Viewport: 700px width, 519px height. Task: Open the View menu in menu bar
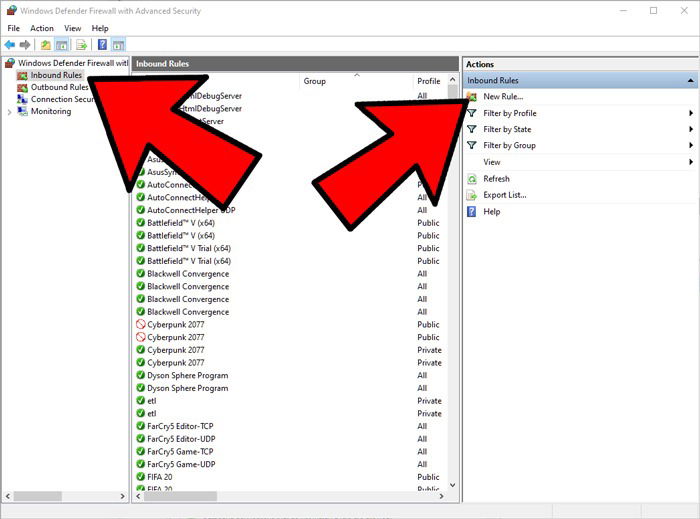(x=72, y=28)
